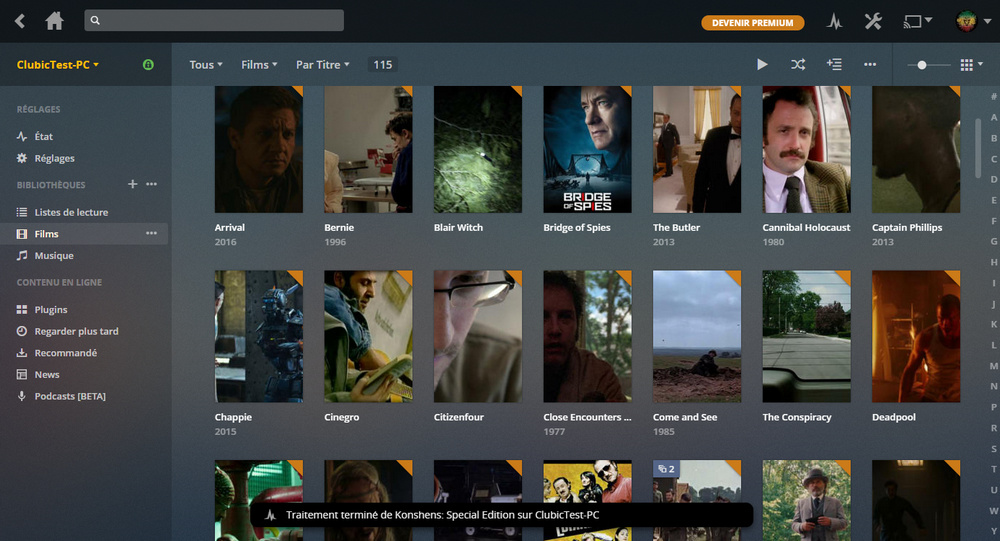Open the activity pulse icon in top bar

pos(834,22)
